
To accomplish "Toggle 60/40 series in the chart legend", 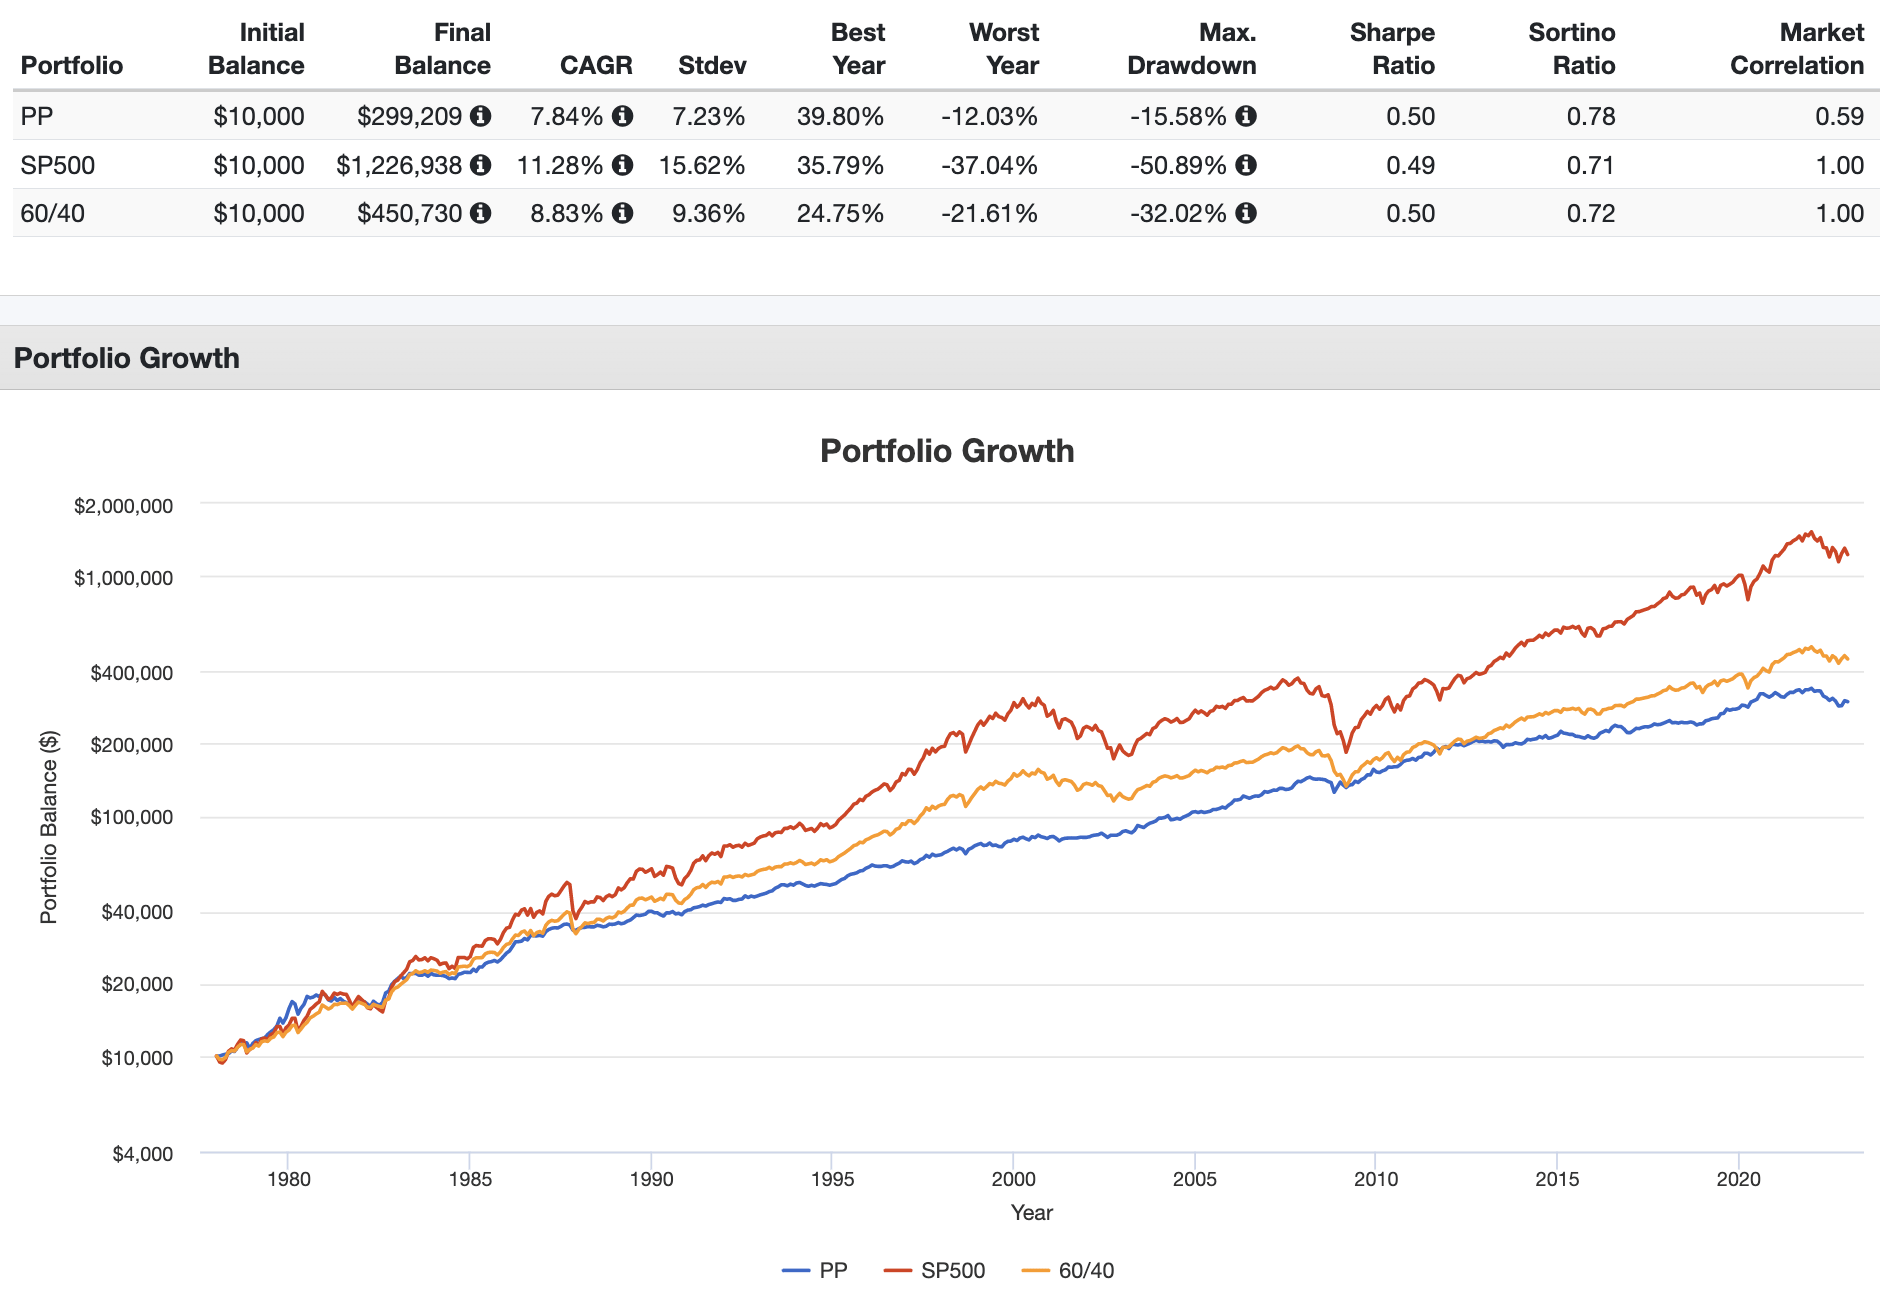I will click(x=1069, y=1270).
